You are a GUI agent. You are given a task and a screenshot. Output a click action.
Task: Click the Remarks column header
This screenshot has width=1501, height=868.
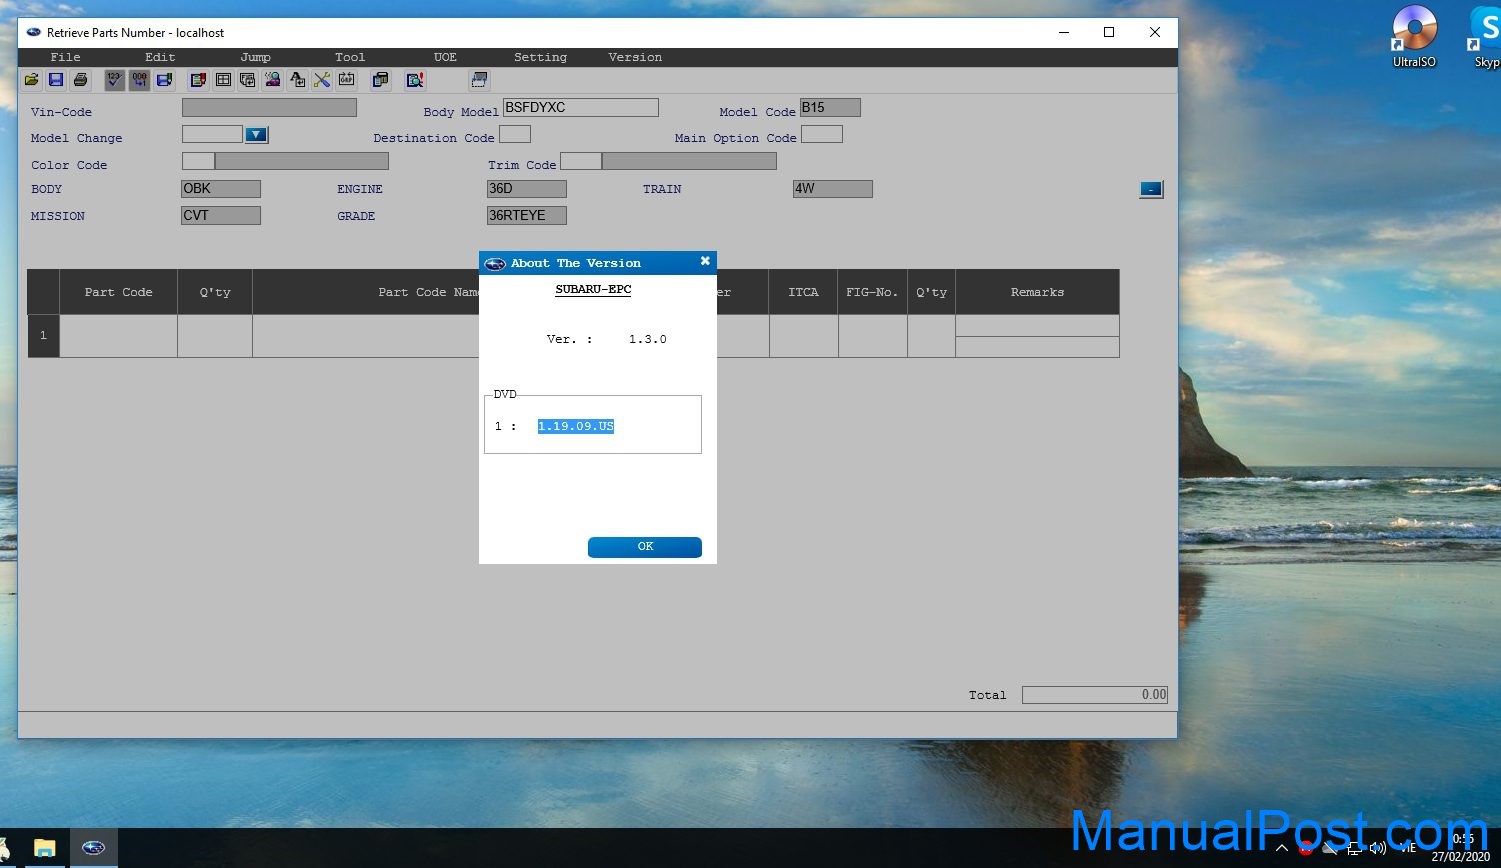pyautogui.click(x=1037, y=292)
